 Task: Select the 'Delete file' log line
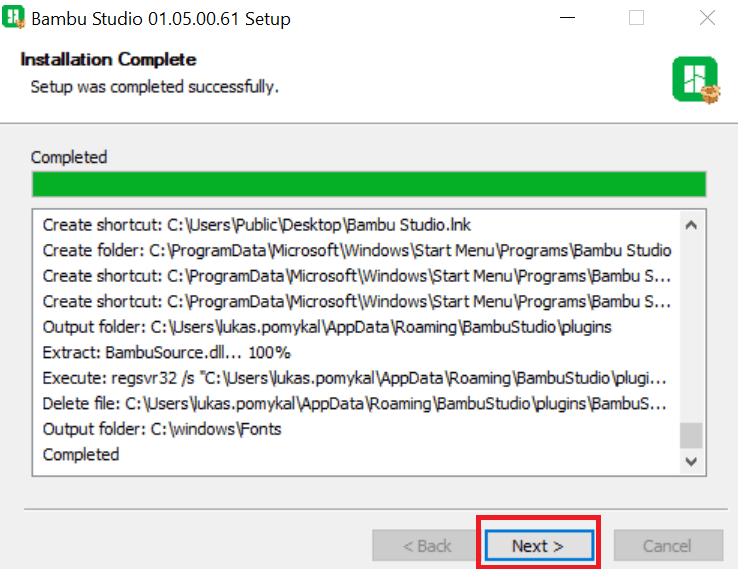click(354, 404)
